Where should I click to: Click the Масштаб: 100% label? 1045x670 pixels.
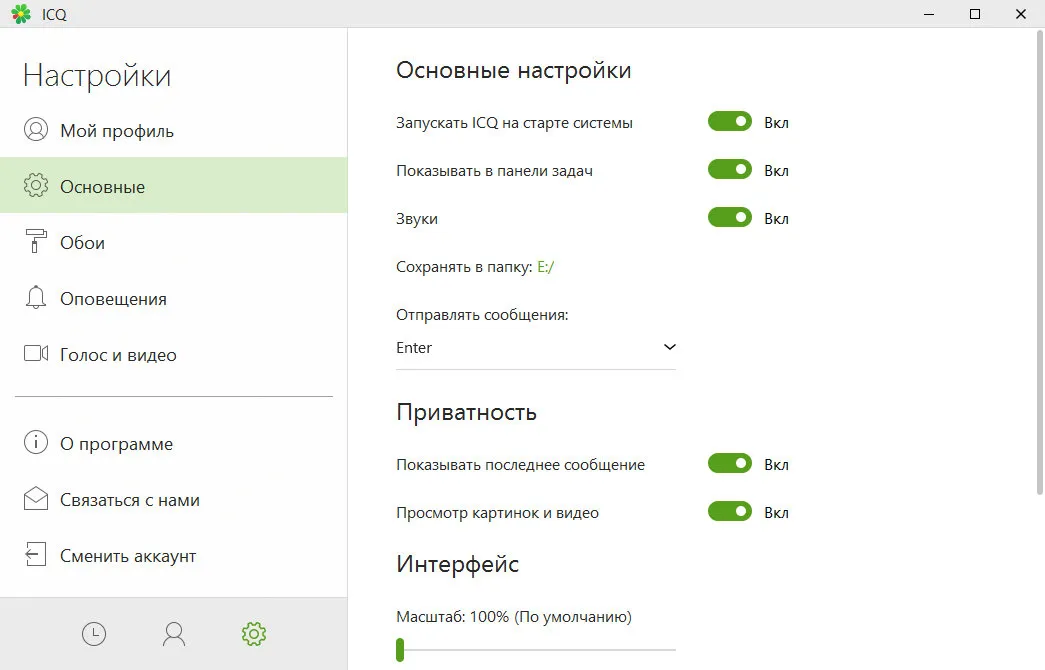point(513,617)
